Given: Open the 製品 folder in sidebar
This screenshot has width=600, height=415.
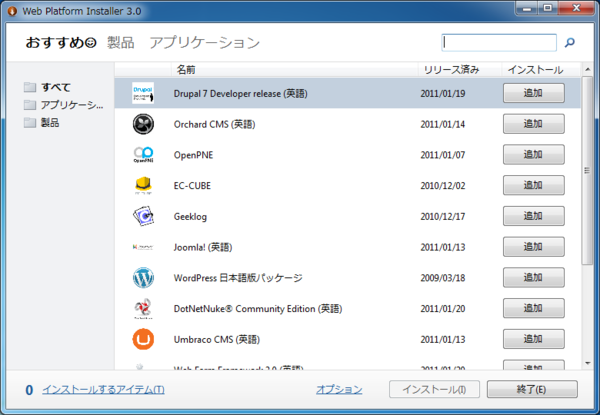Looking at the screenshot, I should (x=41, y=122).
